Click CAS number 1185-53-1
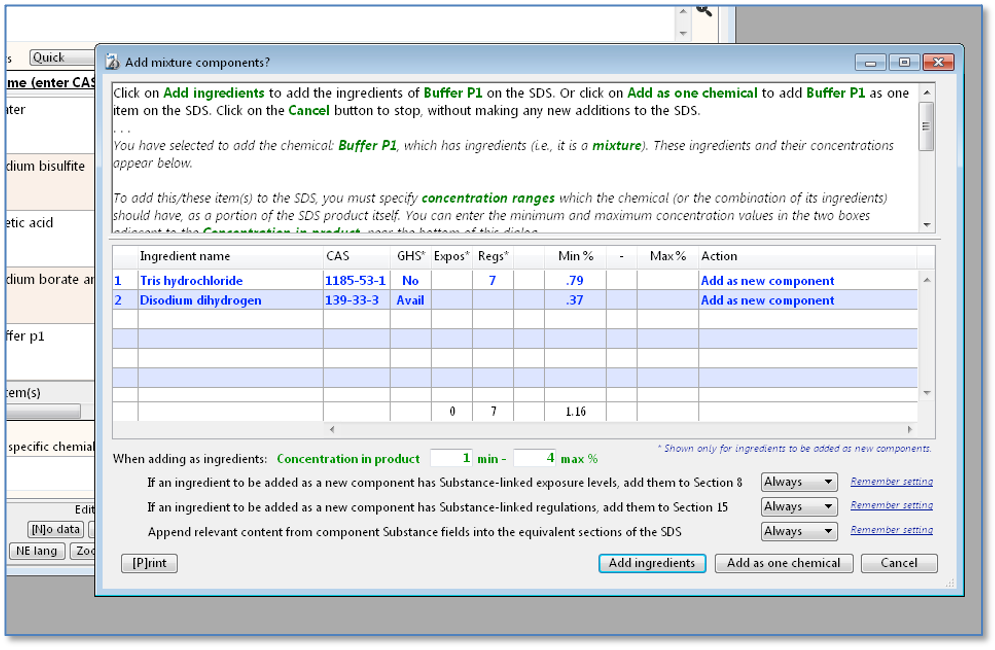995x650 pixels. tap(355, 281)
